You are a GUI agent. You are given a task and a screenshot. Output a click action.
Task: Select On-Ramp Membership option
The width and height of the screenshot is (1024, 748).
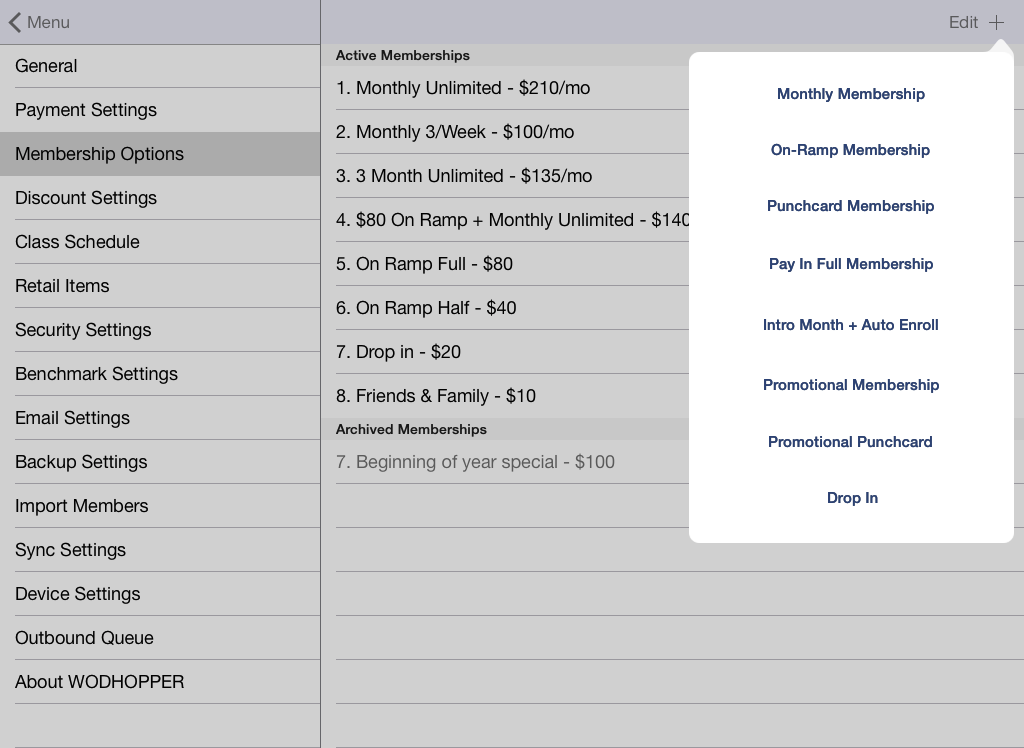(x=850, y=150)
